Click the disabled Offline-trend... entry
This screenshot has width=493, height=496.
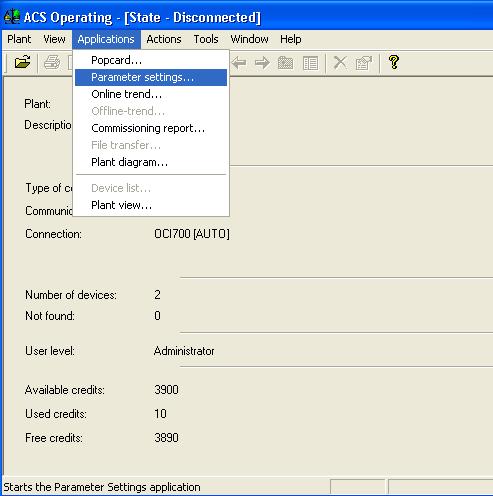pyautogui.click(x=151, y=111)
